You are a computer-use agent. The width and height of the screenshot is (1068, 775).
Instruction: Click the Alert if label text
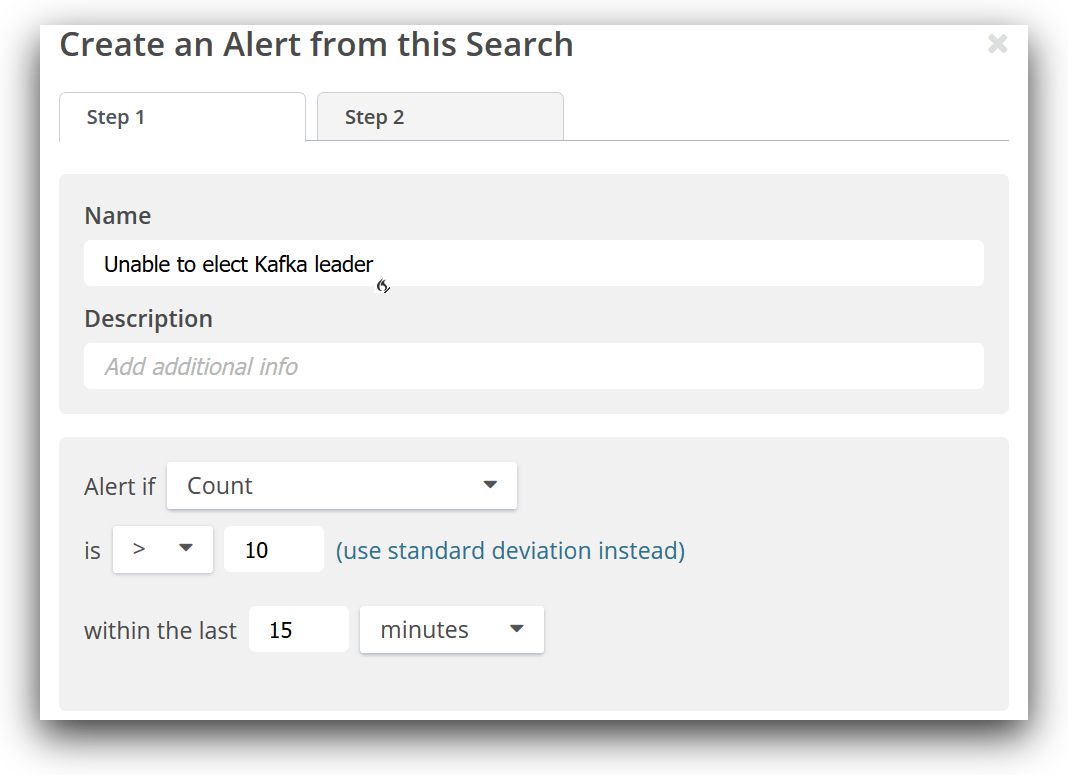click(120, 487)
